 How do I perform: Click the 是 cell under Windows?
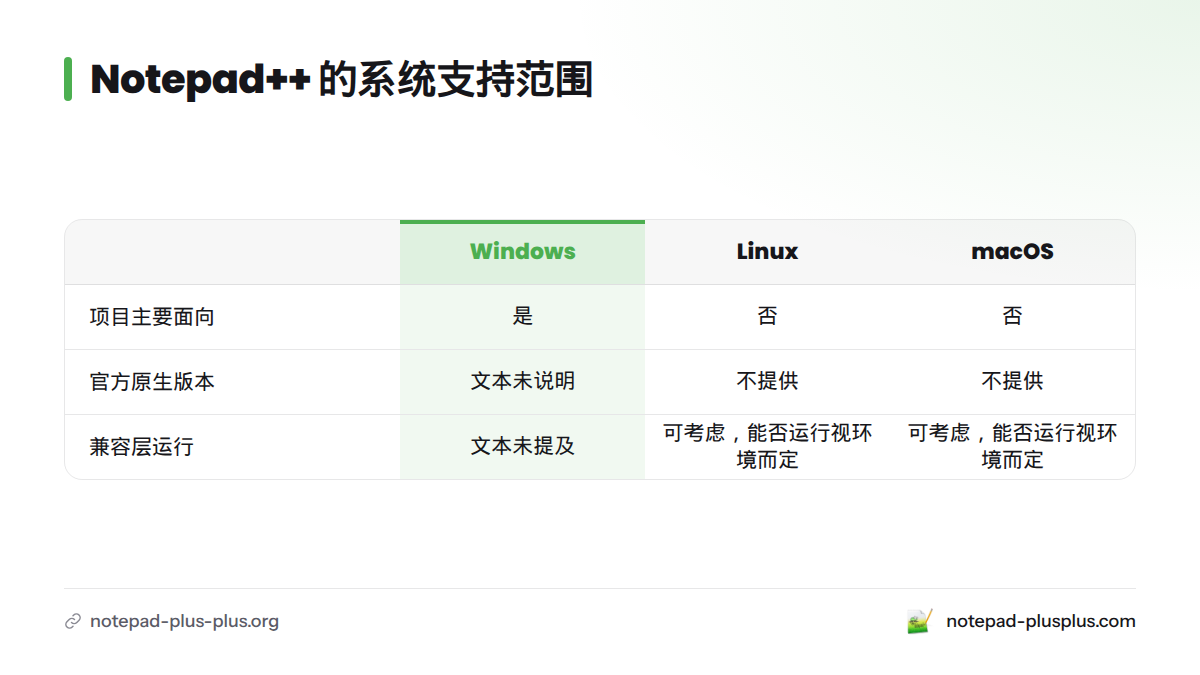tap(523, 317)
